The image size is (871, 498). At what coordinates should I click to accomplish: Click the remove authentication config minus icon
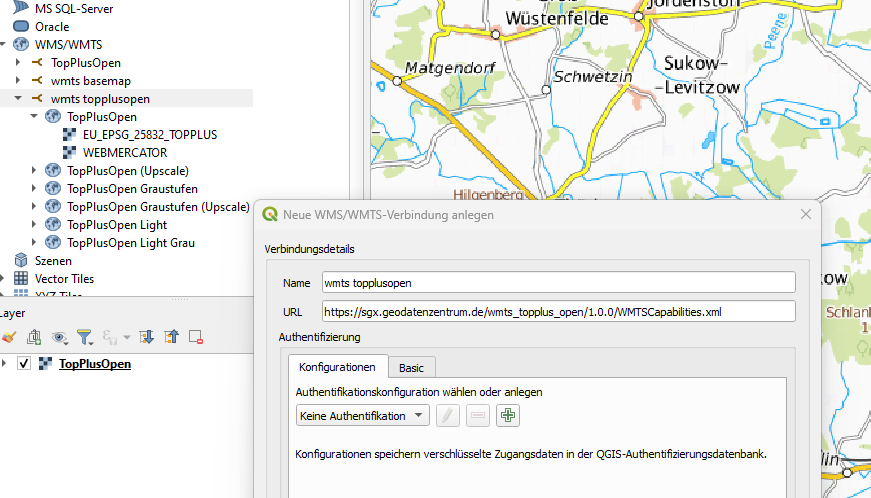pyautogui.click(x=478, y=415)
